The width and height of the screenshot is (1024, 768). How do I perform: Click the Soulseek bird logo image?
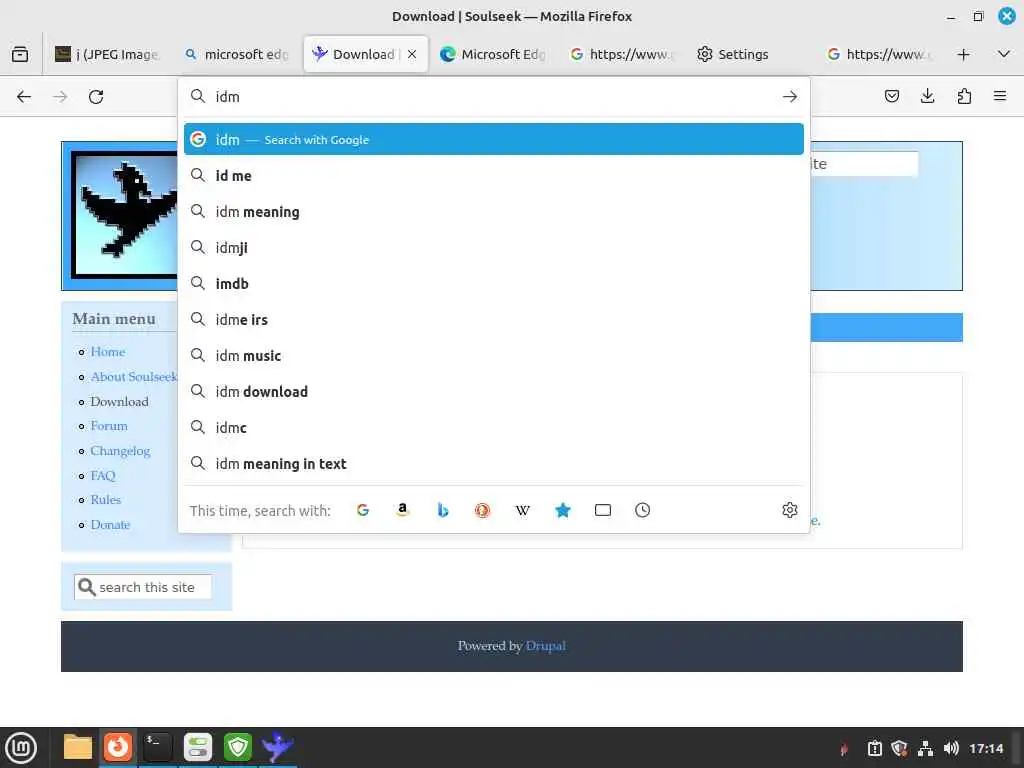pyautogui.click(x=124, y=216)
